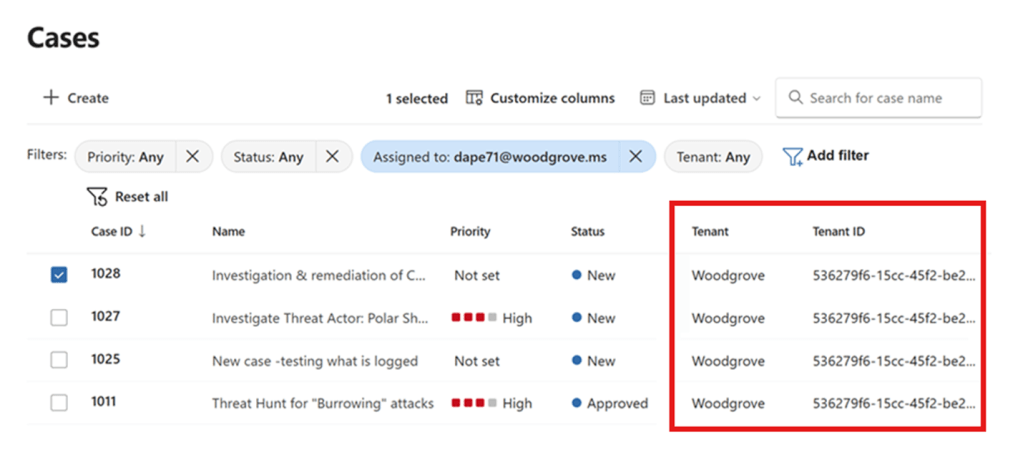Uncheck the case 1028 checkbox
Viewport: 1023px width, 475px height.
(x=59, y=275)
